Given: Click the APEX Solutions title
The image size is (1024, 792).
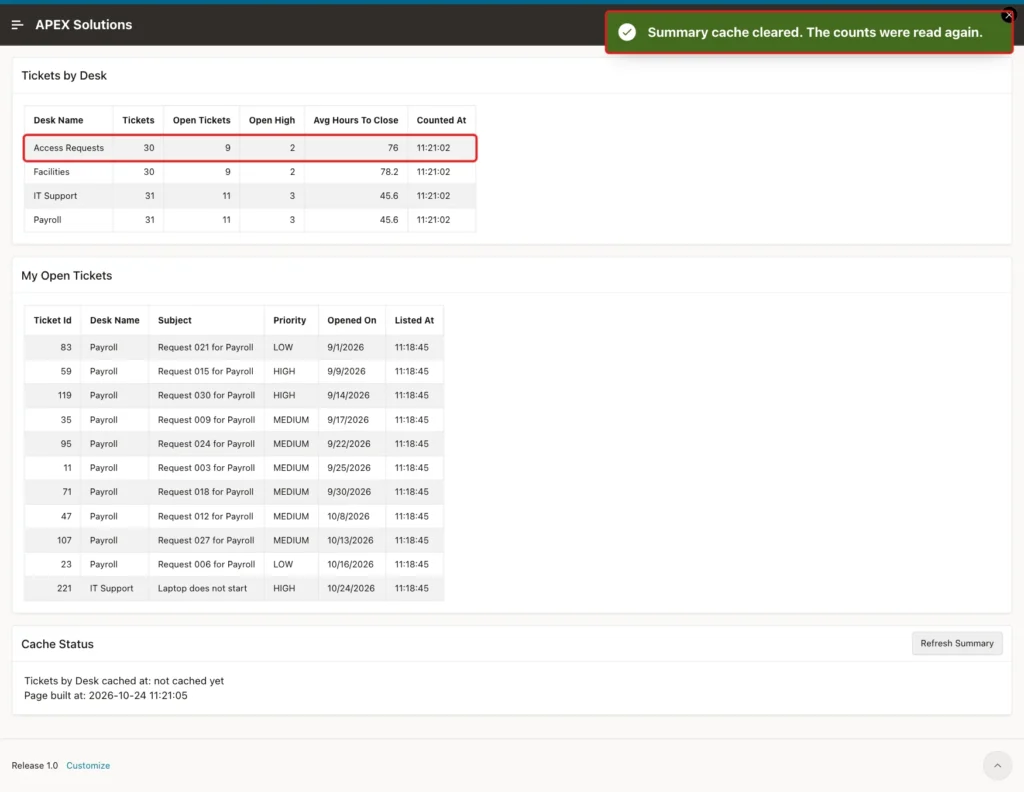Looking at the screenshot, I should point(84,25).
